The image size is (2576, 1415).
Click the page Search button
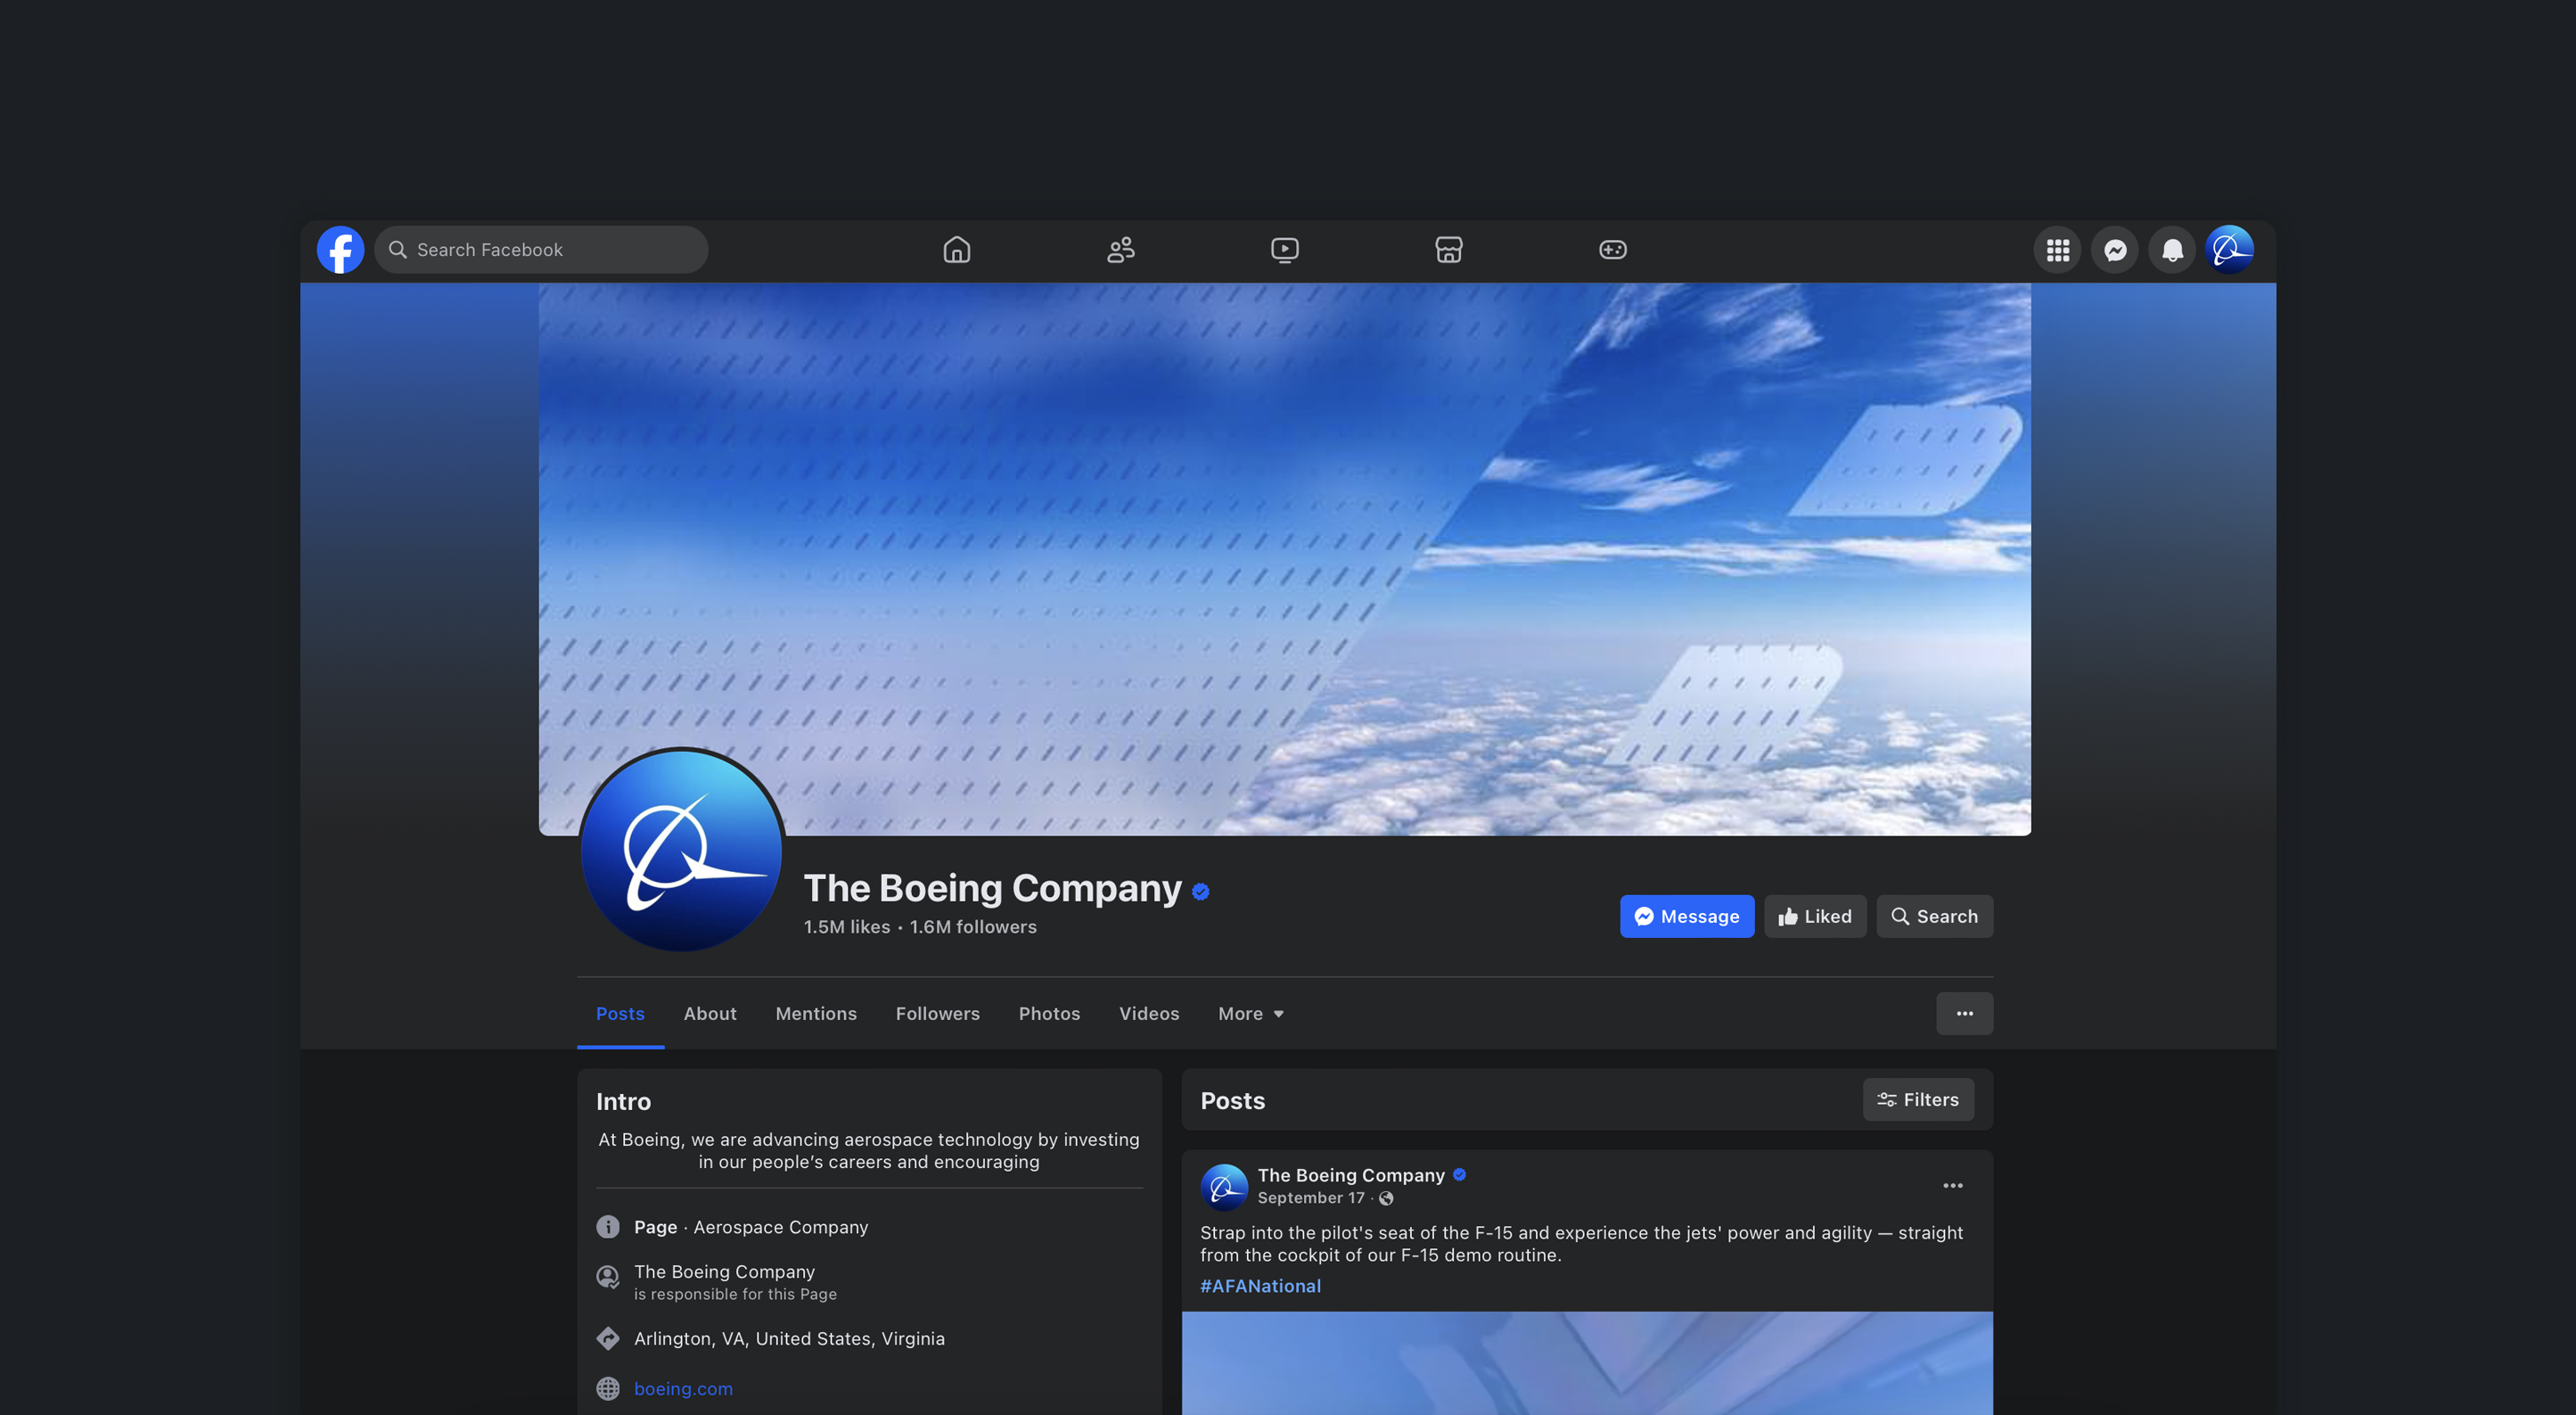click(x=1934, y=916)
